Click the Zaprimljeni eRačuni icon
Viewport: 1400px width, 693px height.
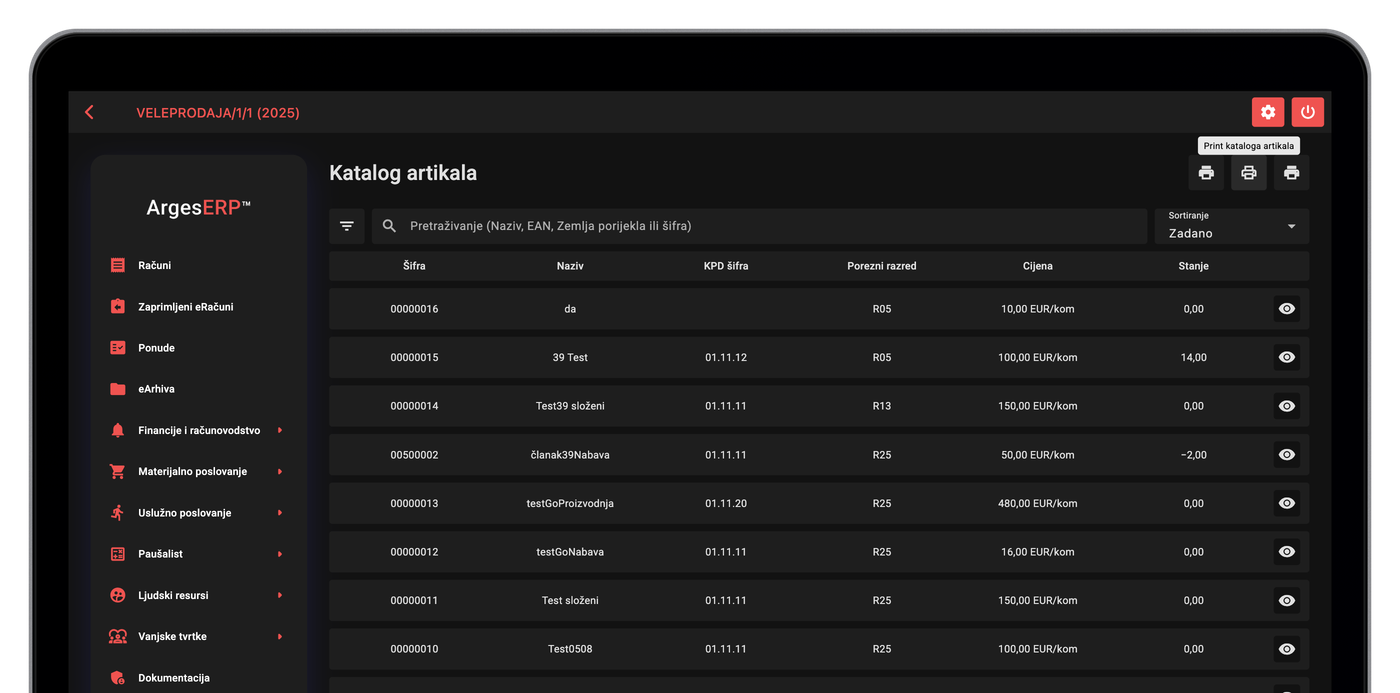click(118, 307)
